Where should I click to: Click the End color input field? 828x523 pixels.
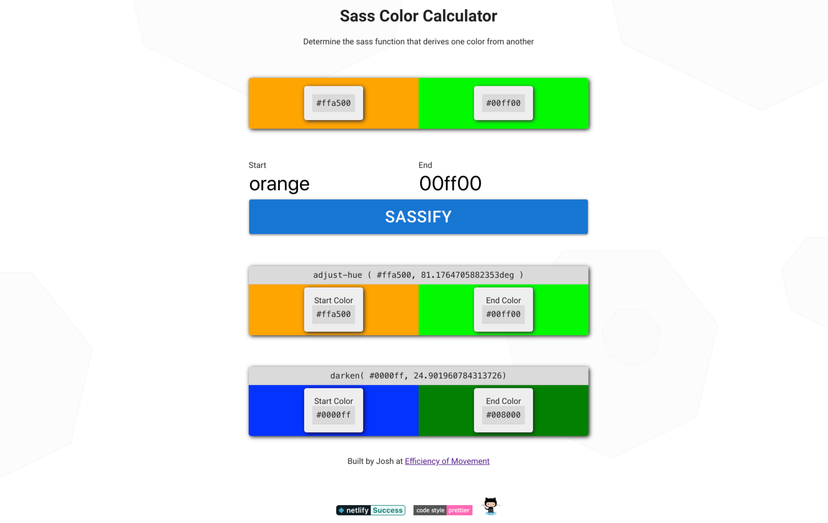point(500,184)
